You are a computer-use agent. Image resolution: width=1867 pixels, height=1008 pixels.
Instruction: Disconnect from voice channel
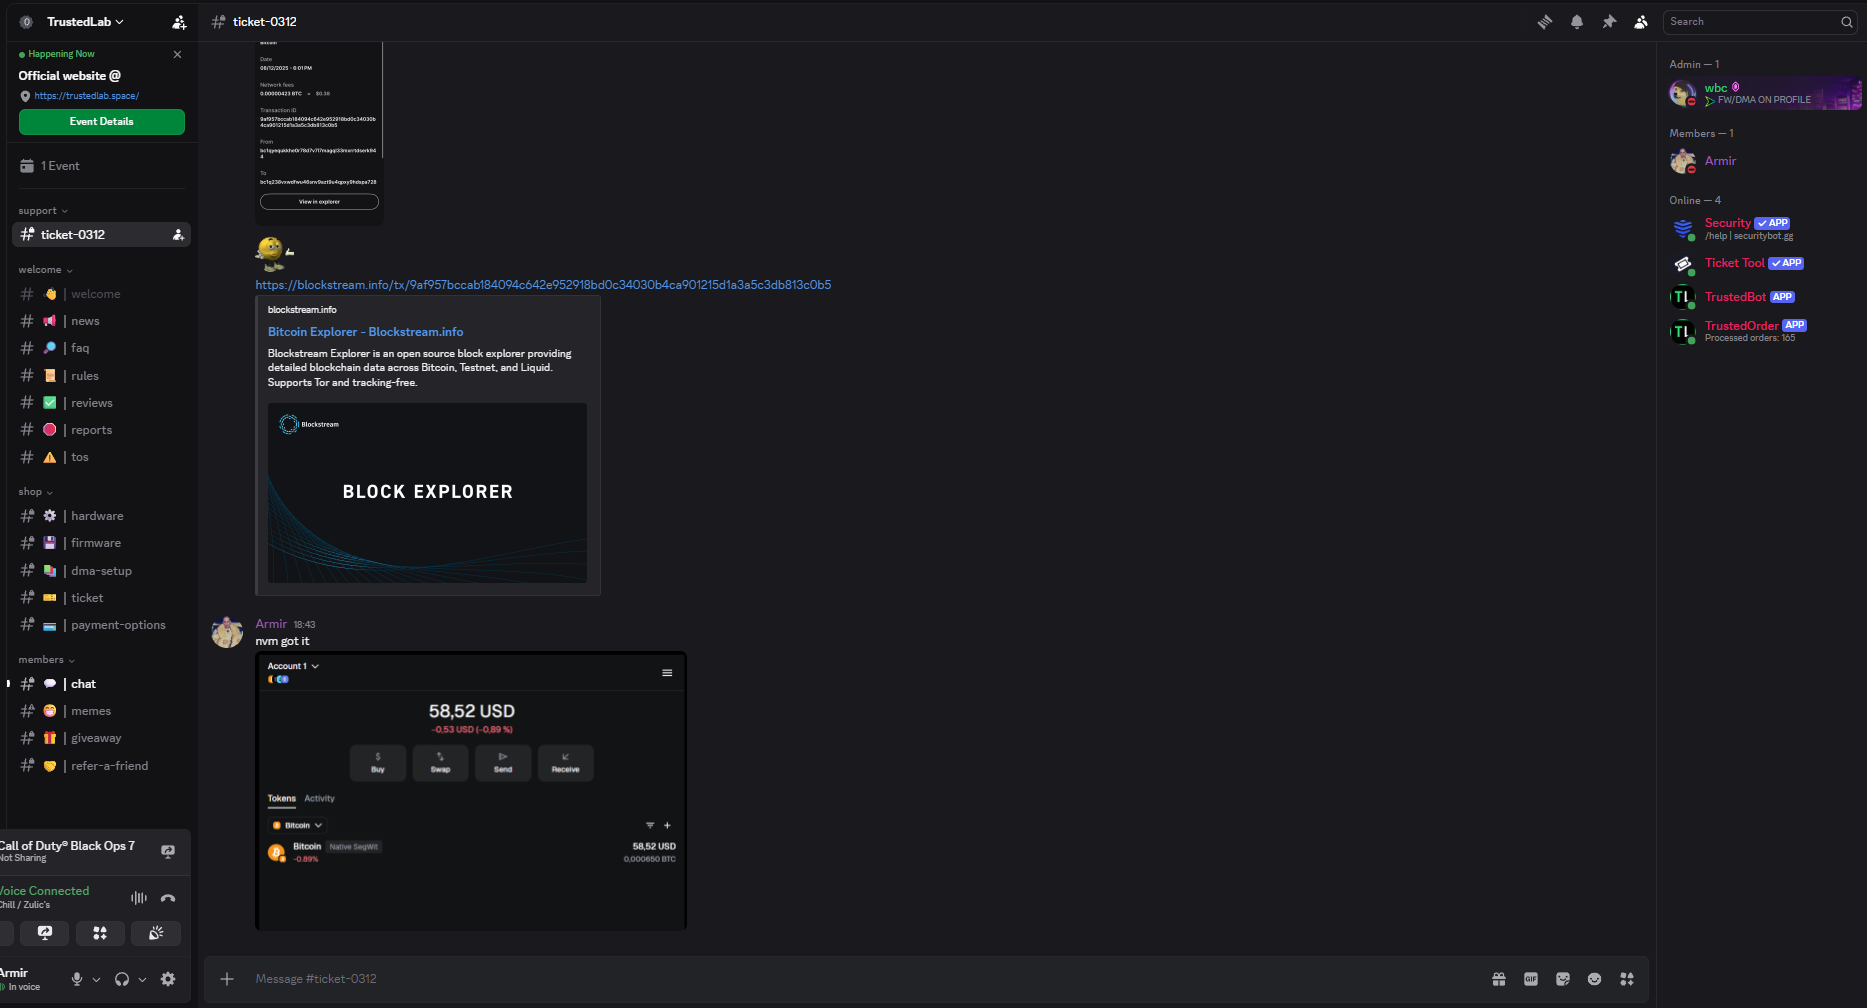[168, 898]
